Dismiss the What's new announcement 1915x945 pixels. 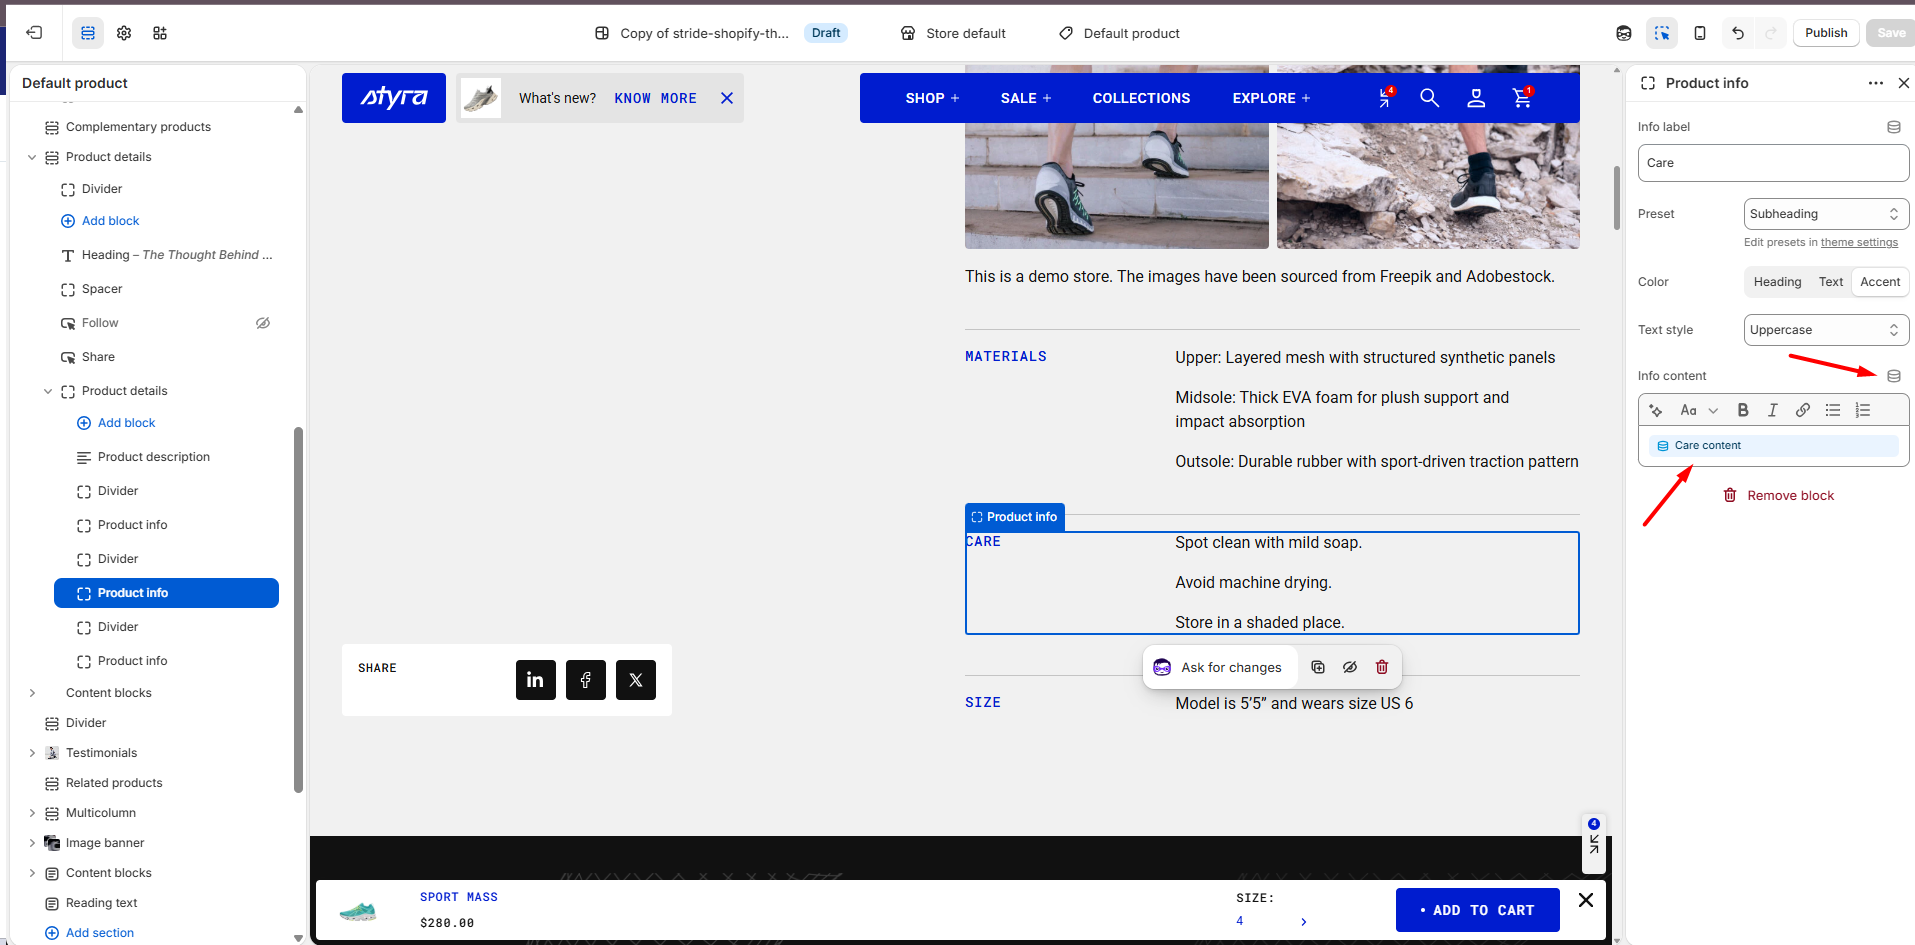click(727, 98)
